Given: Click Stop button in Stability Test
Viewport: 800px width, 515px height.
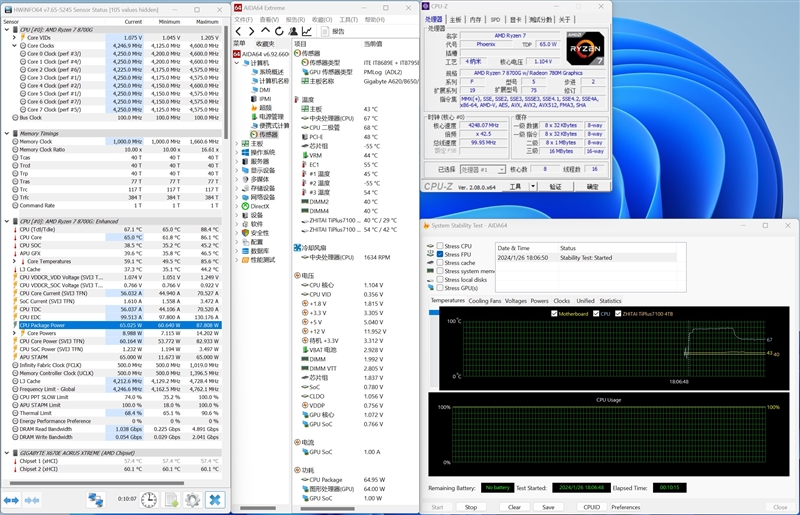Looking at the screenshot, I should 471,507.
